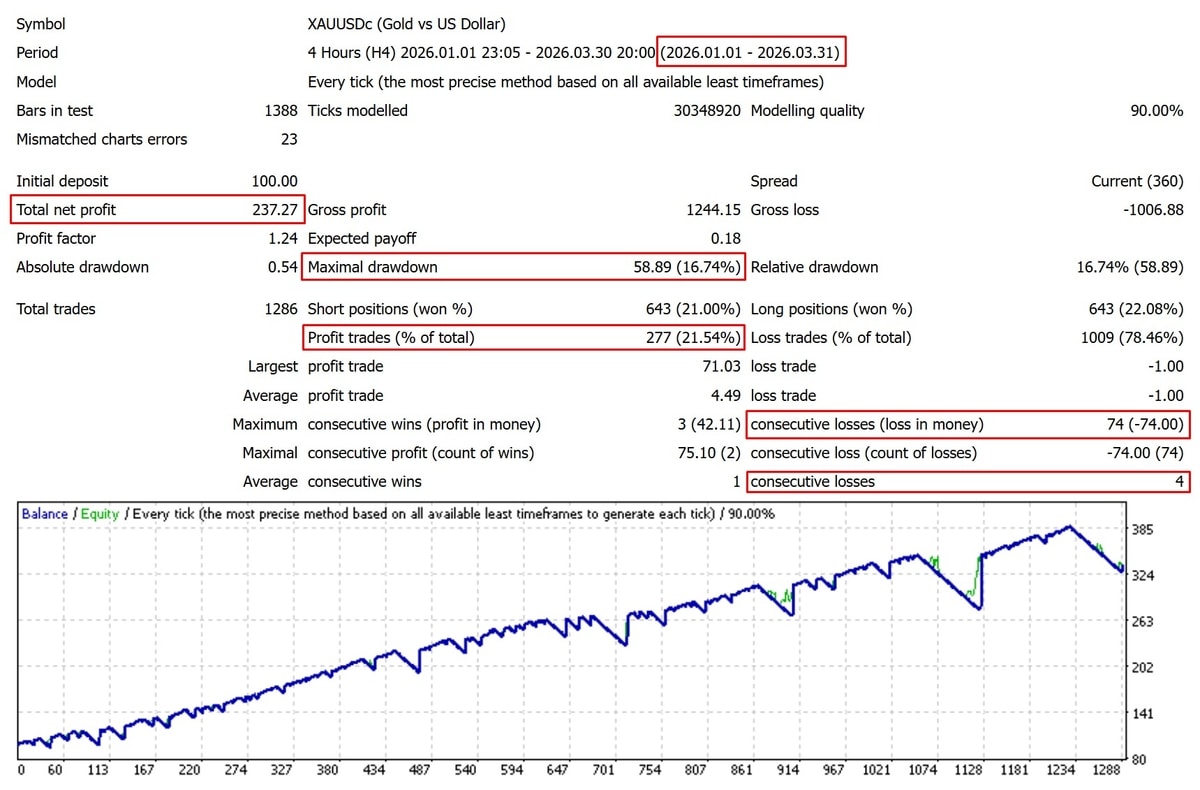Click the total net profit value 237.27
Image resolution: width=1200 pixels, height=790 pixels.
(275, 210)
